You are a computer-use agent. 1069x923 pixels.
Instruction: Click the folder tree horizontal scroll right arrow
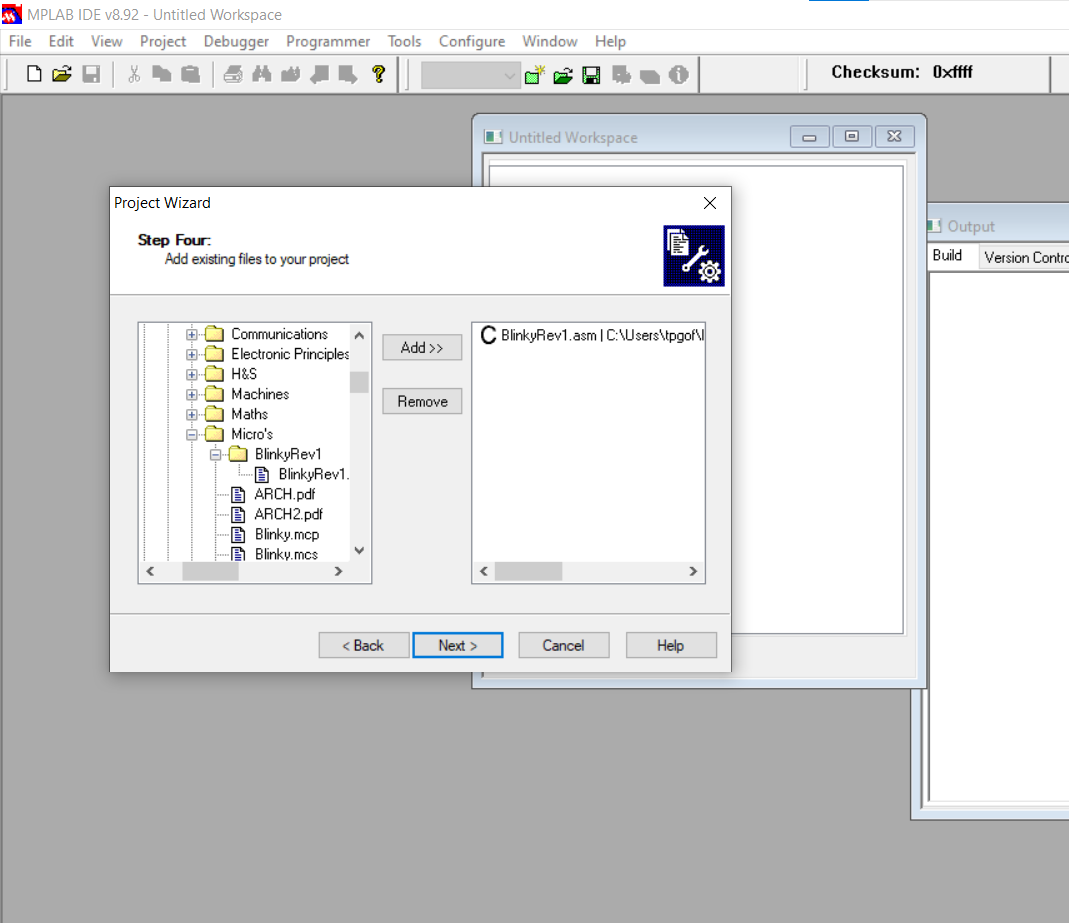338,571
